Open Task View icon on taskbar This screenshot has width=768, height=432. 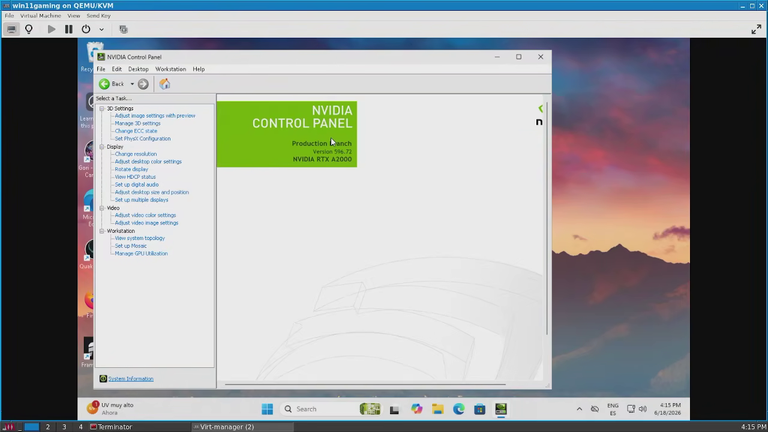coord(394,409)
